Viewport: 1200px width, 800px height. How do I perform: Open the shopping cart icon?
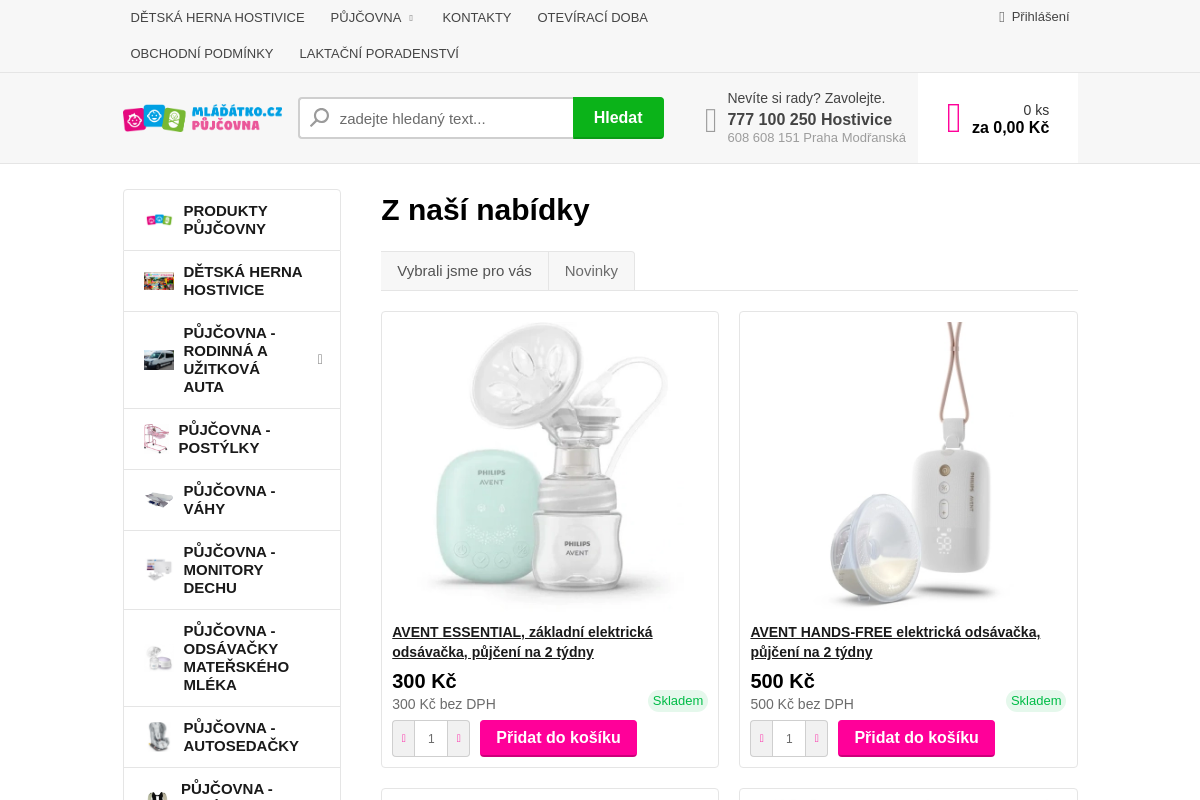point(953,117)
